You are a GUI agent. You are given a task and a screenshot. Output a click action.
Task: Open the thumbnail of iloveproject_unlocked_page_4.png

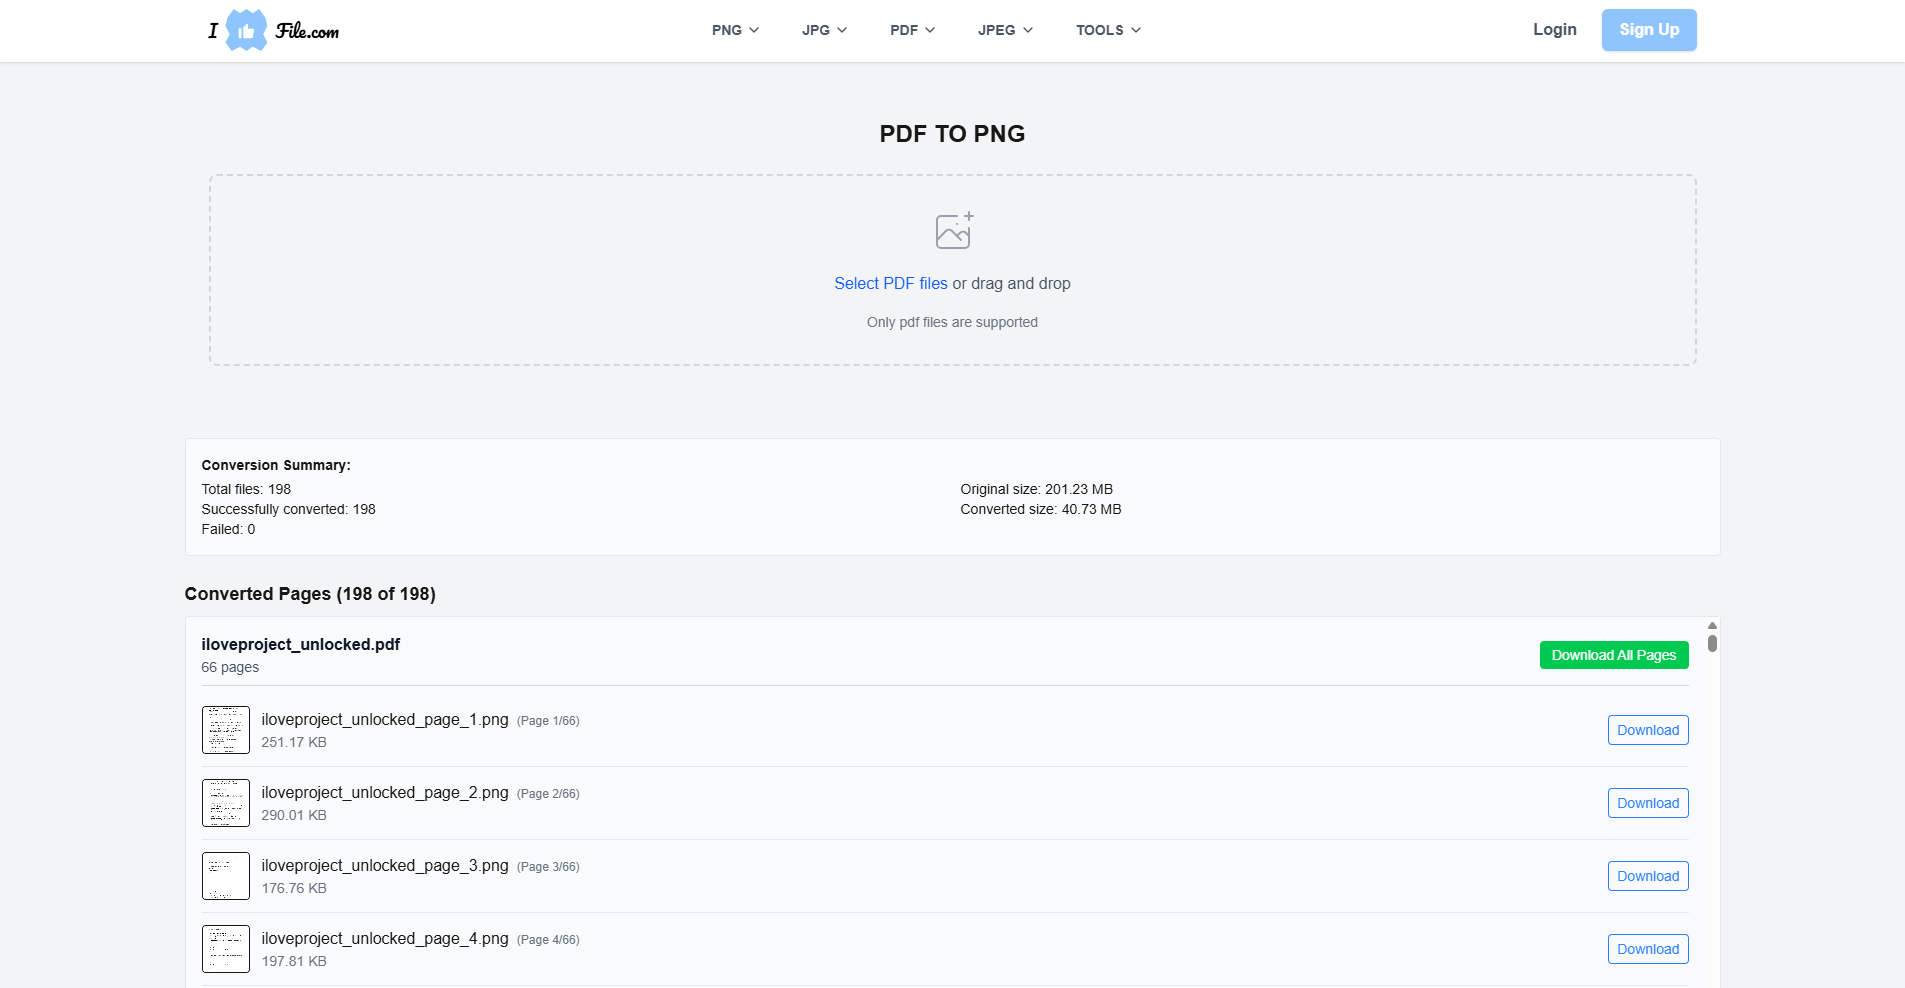coord(226,948)
